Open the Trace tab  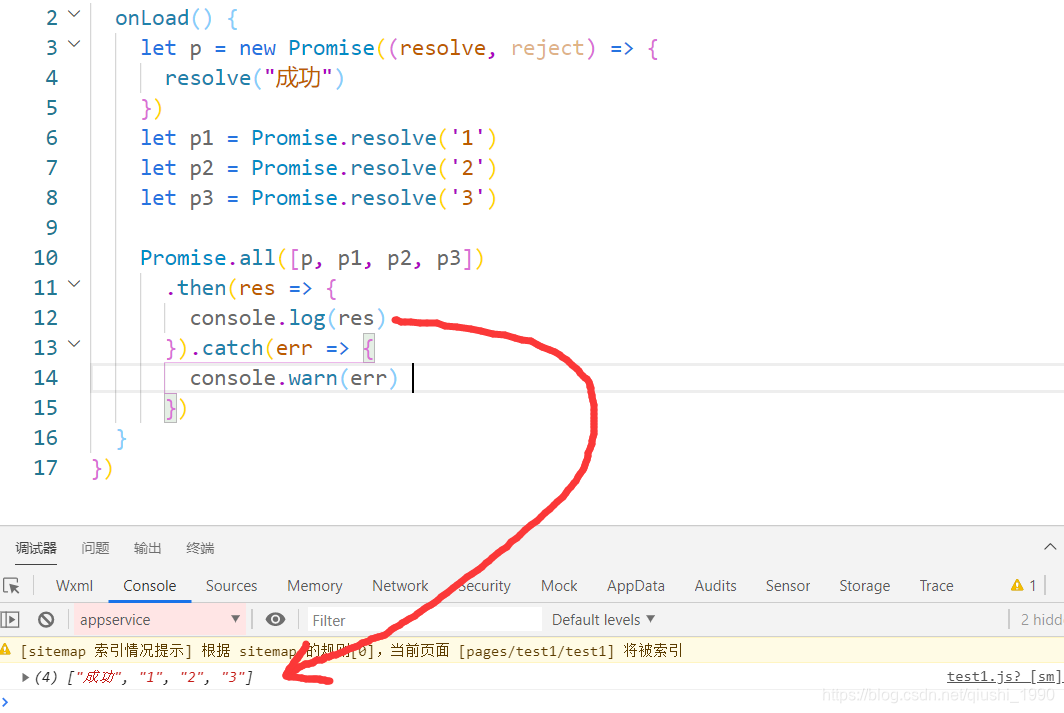coord(936,585)
